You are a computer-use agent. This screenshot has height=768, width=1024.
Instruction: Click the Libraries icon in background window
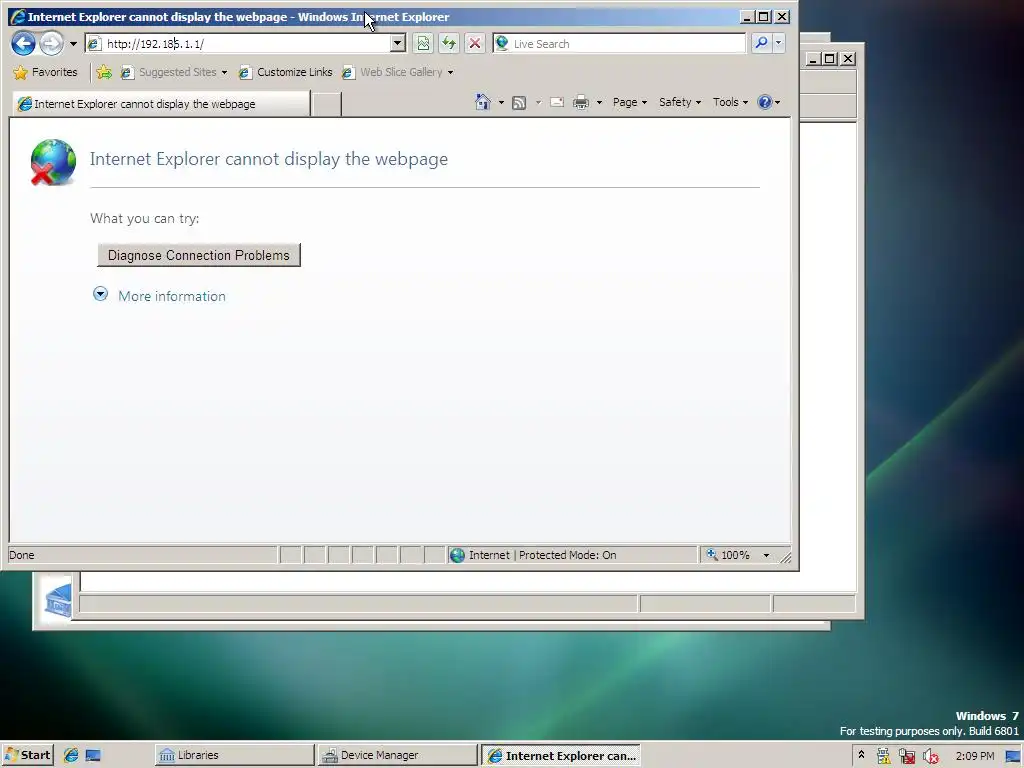click(x=57, y=601)
